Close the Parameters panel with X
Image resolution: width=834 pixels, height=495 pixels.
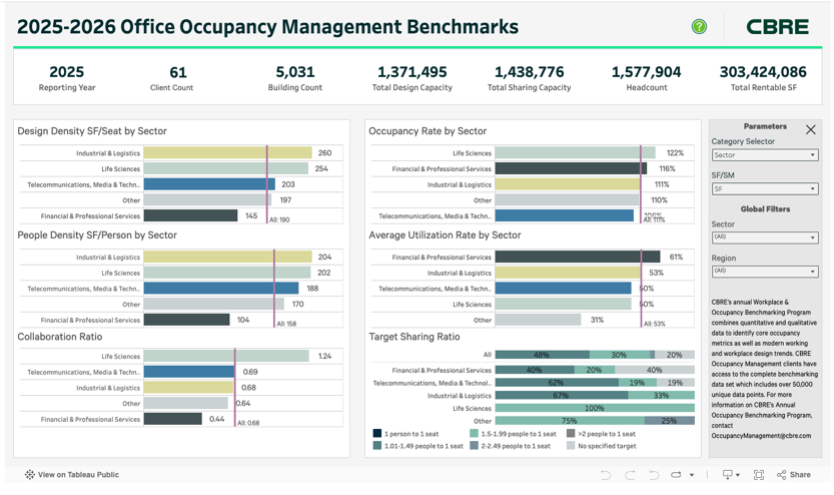tap(810, 129)
